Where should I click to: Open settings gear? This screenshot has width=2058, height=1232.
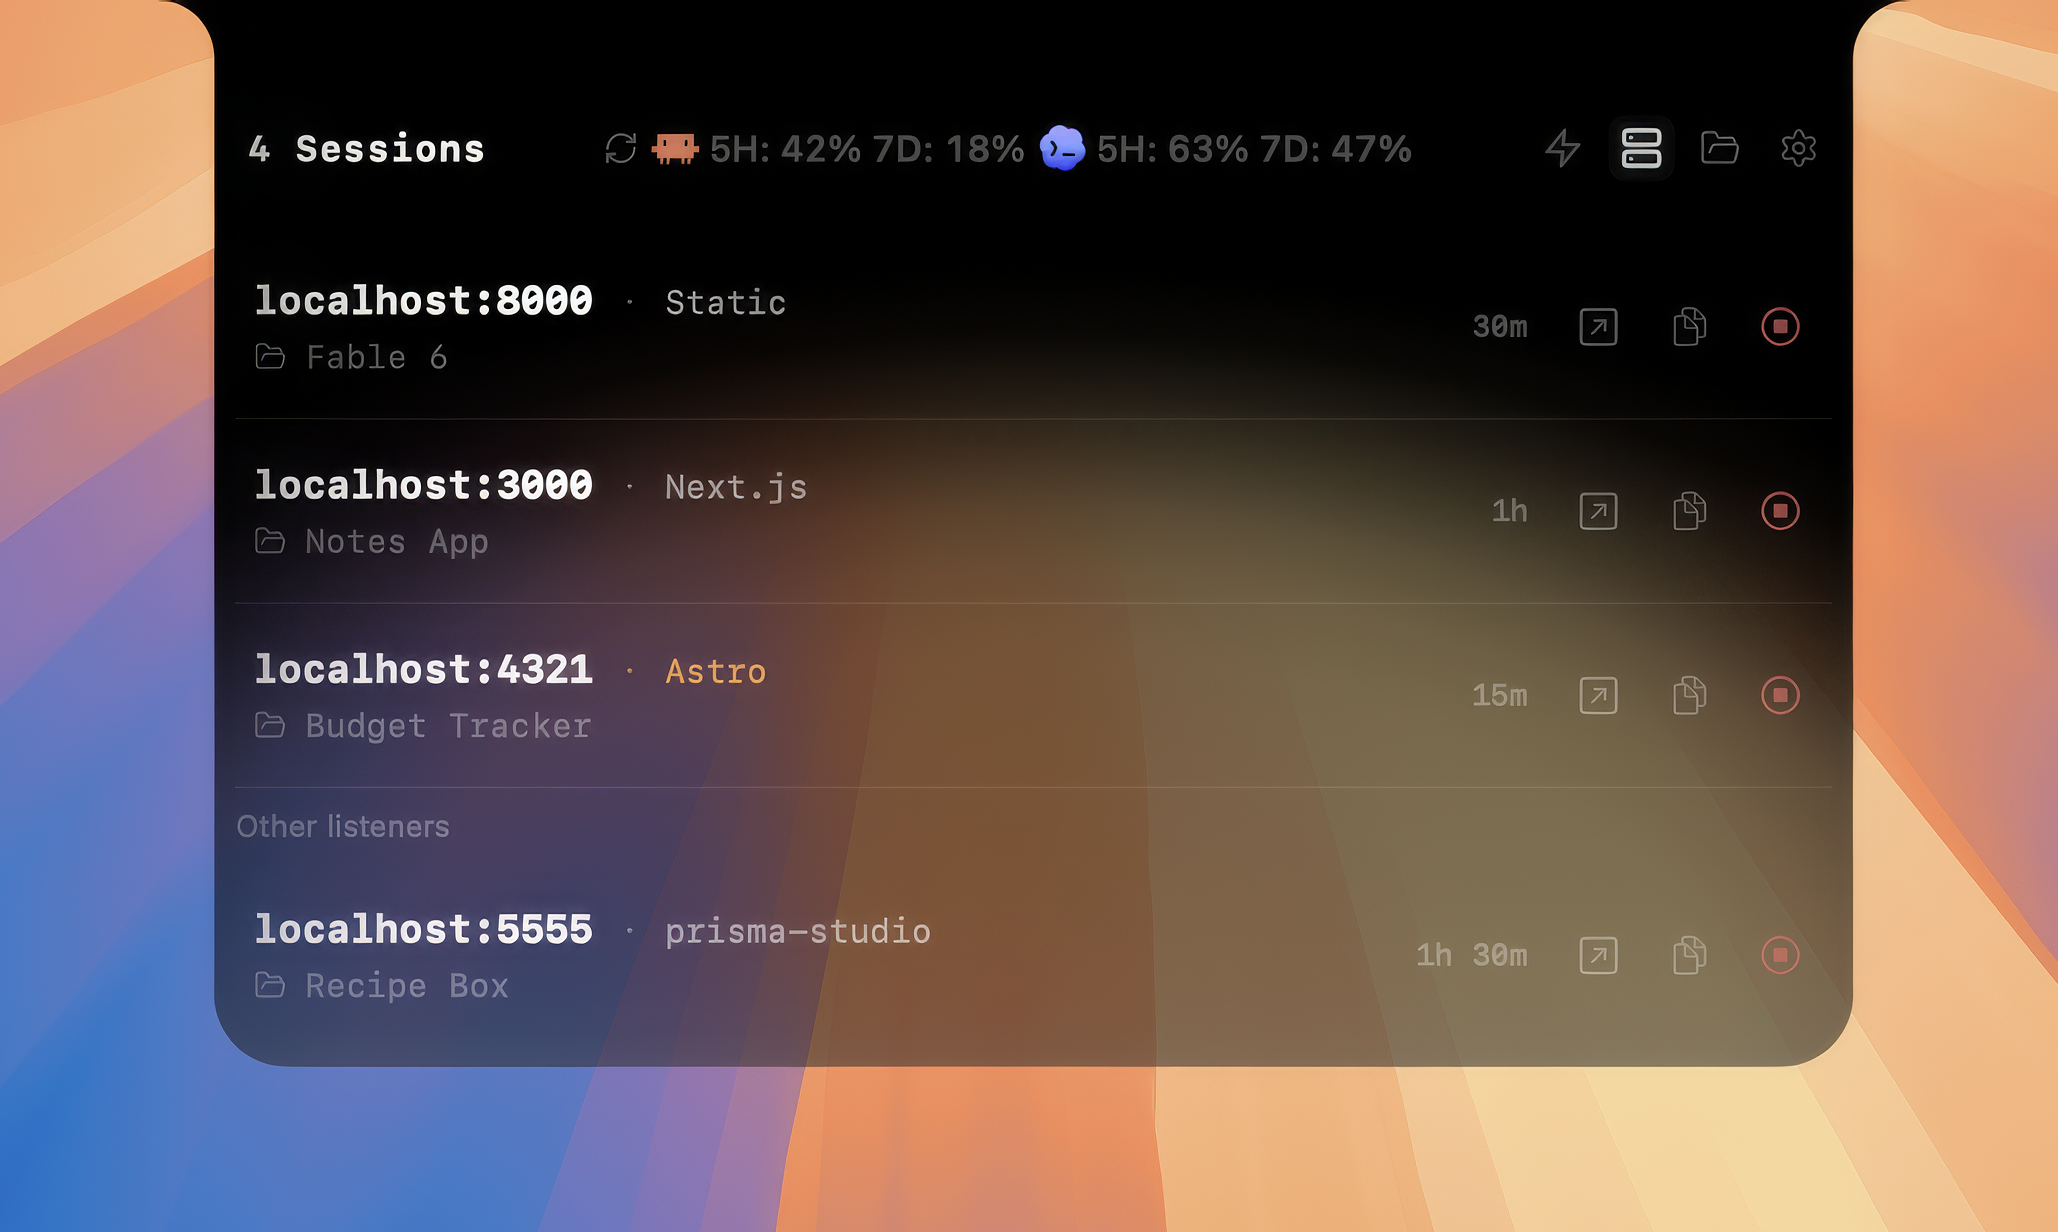pos(1798,148)
